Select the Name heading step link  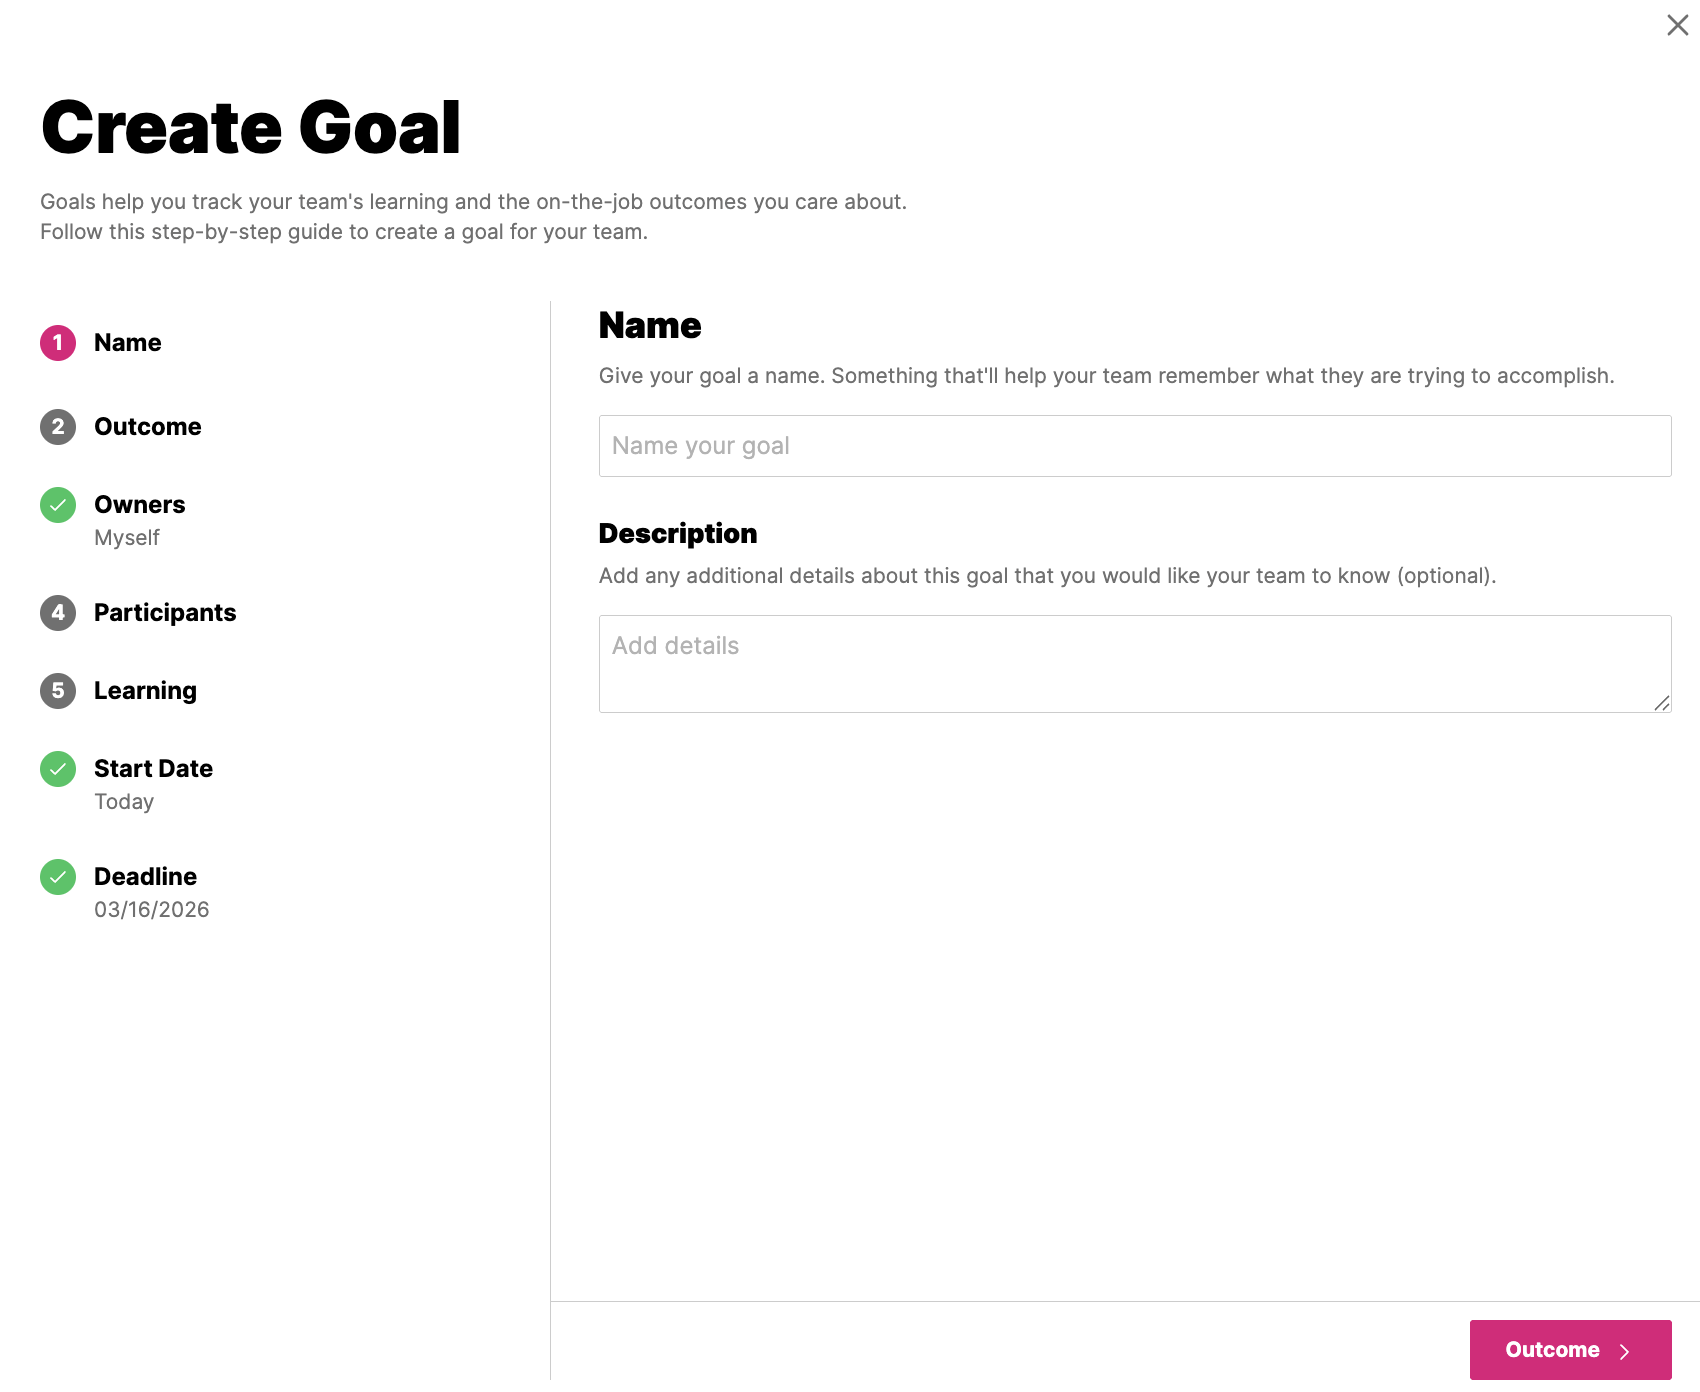[x=127, y=342]
